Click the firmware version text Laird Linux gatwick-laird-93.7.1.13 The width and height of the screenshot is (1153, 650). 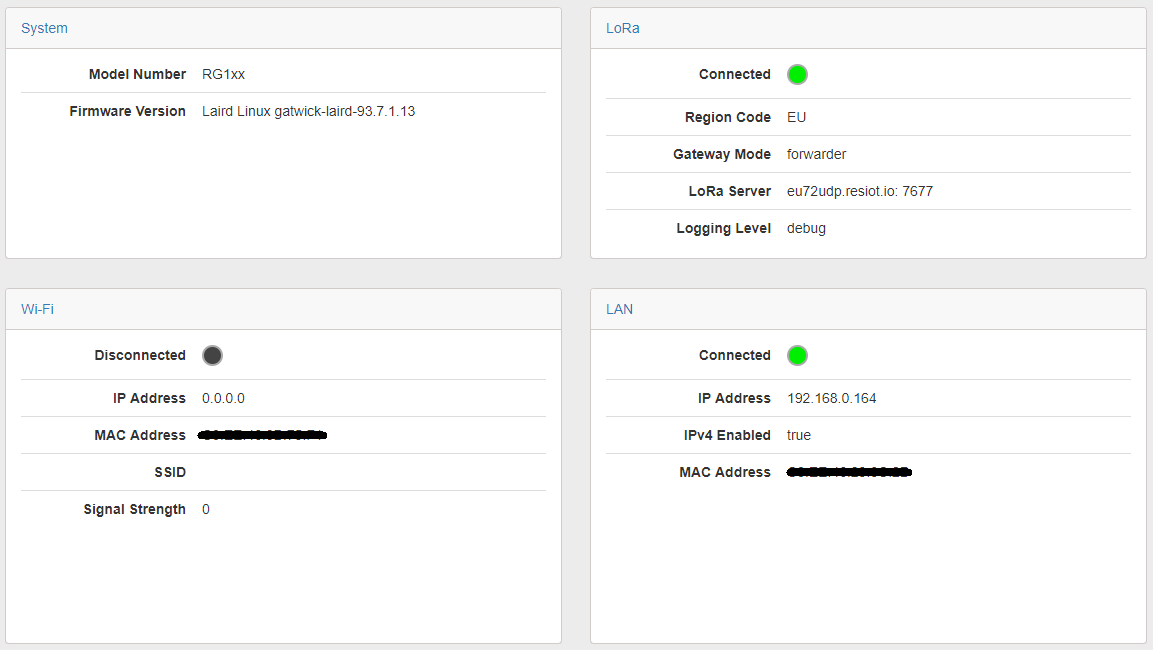(308, 111)
